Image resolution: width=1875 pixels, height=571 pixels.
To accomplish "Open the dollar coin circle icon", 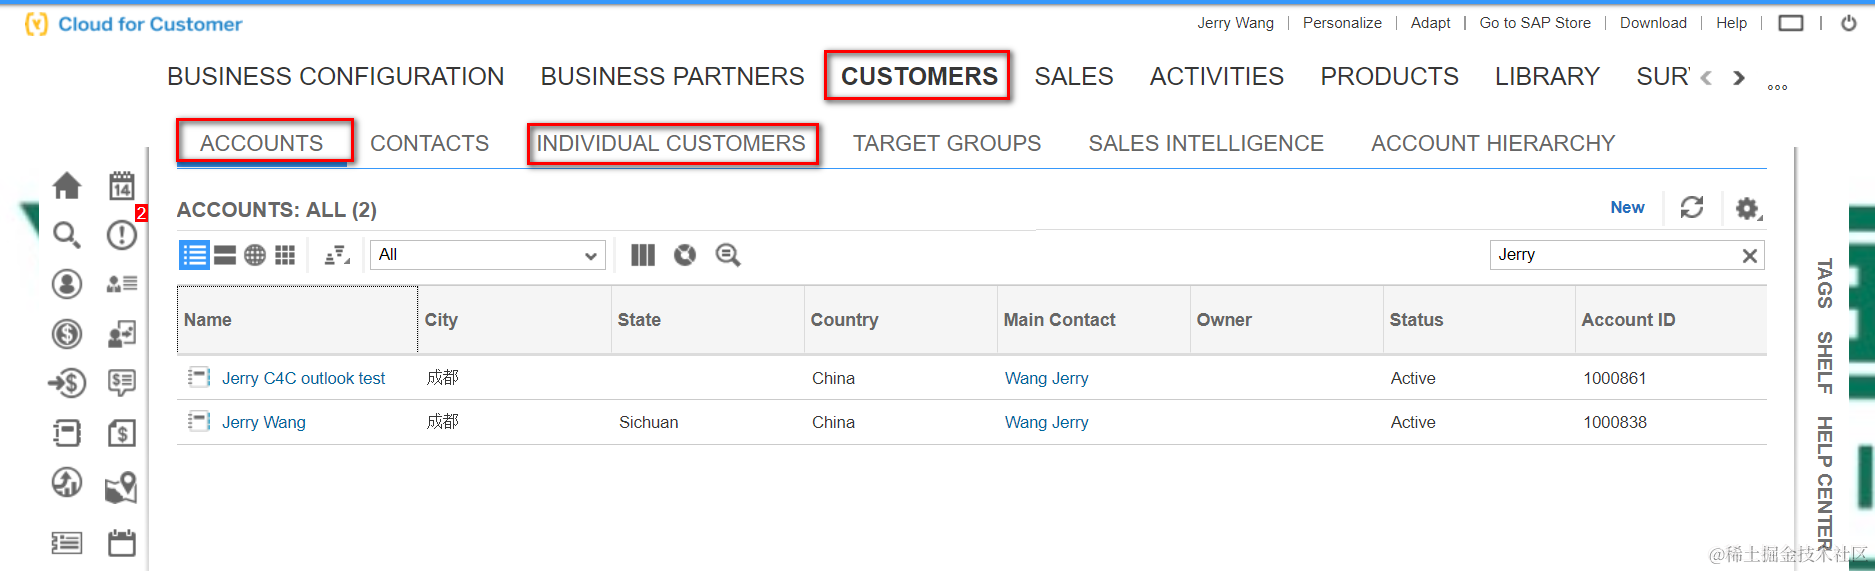I will tap(67, 333).
